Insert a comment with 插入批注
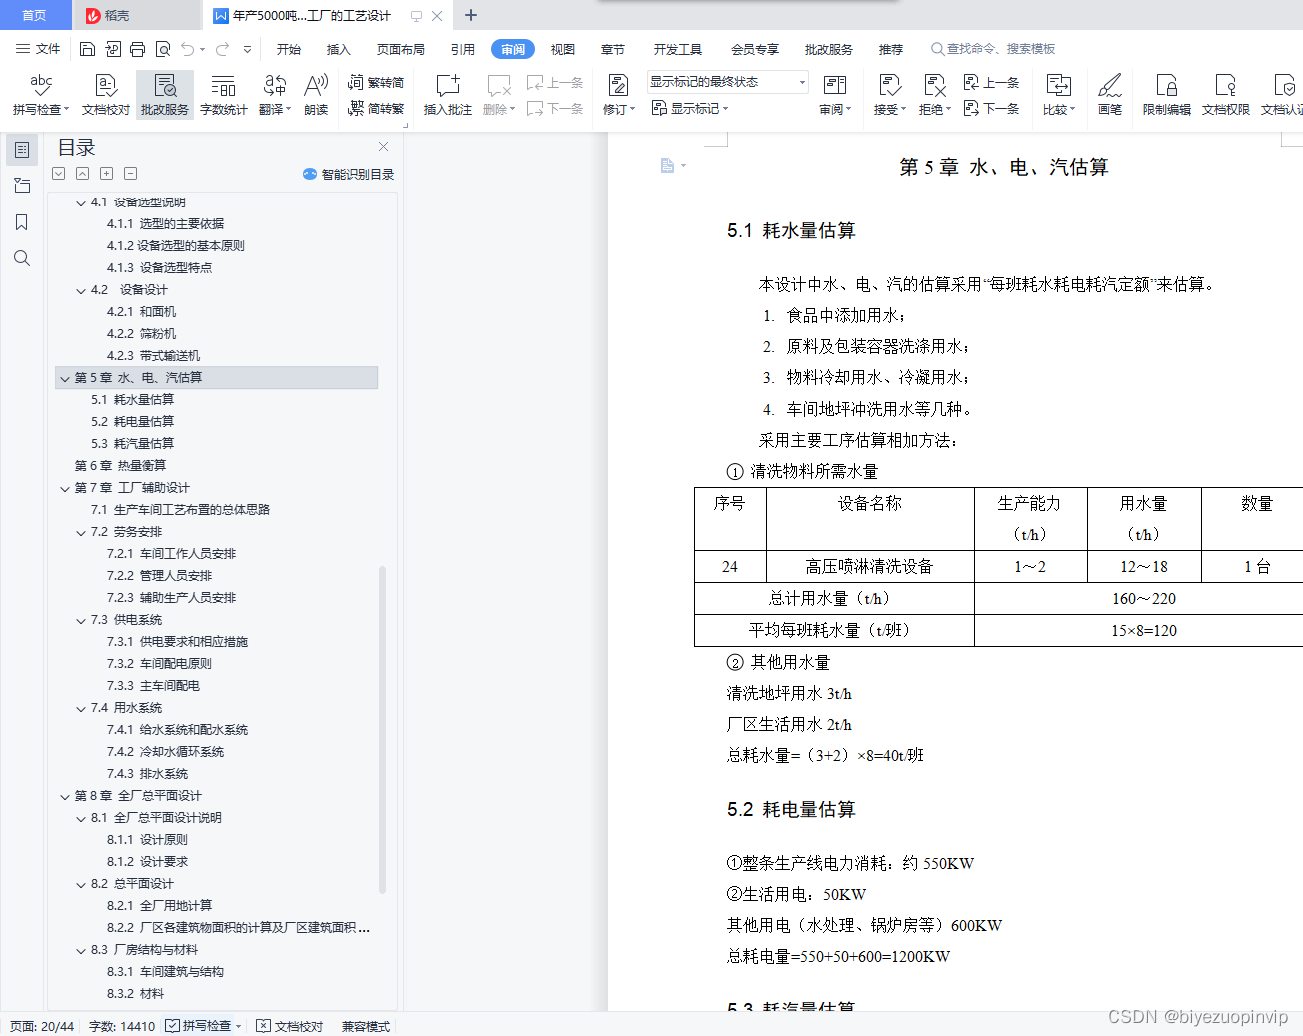The image size is (1303, 1036). [447, 95]
